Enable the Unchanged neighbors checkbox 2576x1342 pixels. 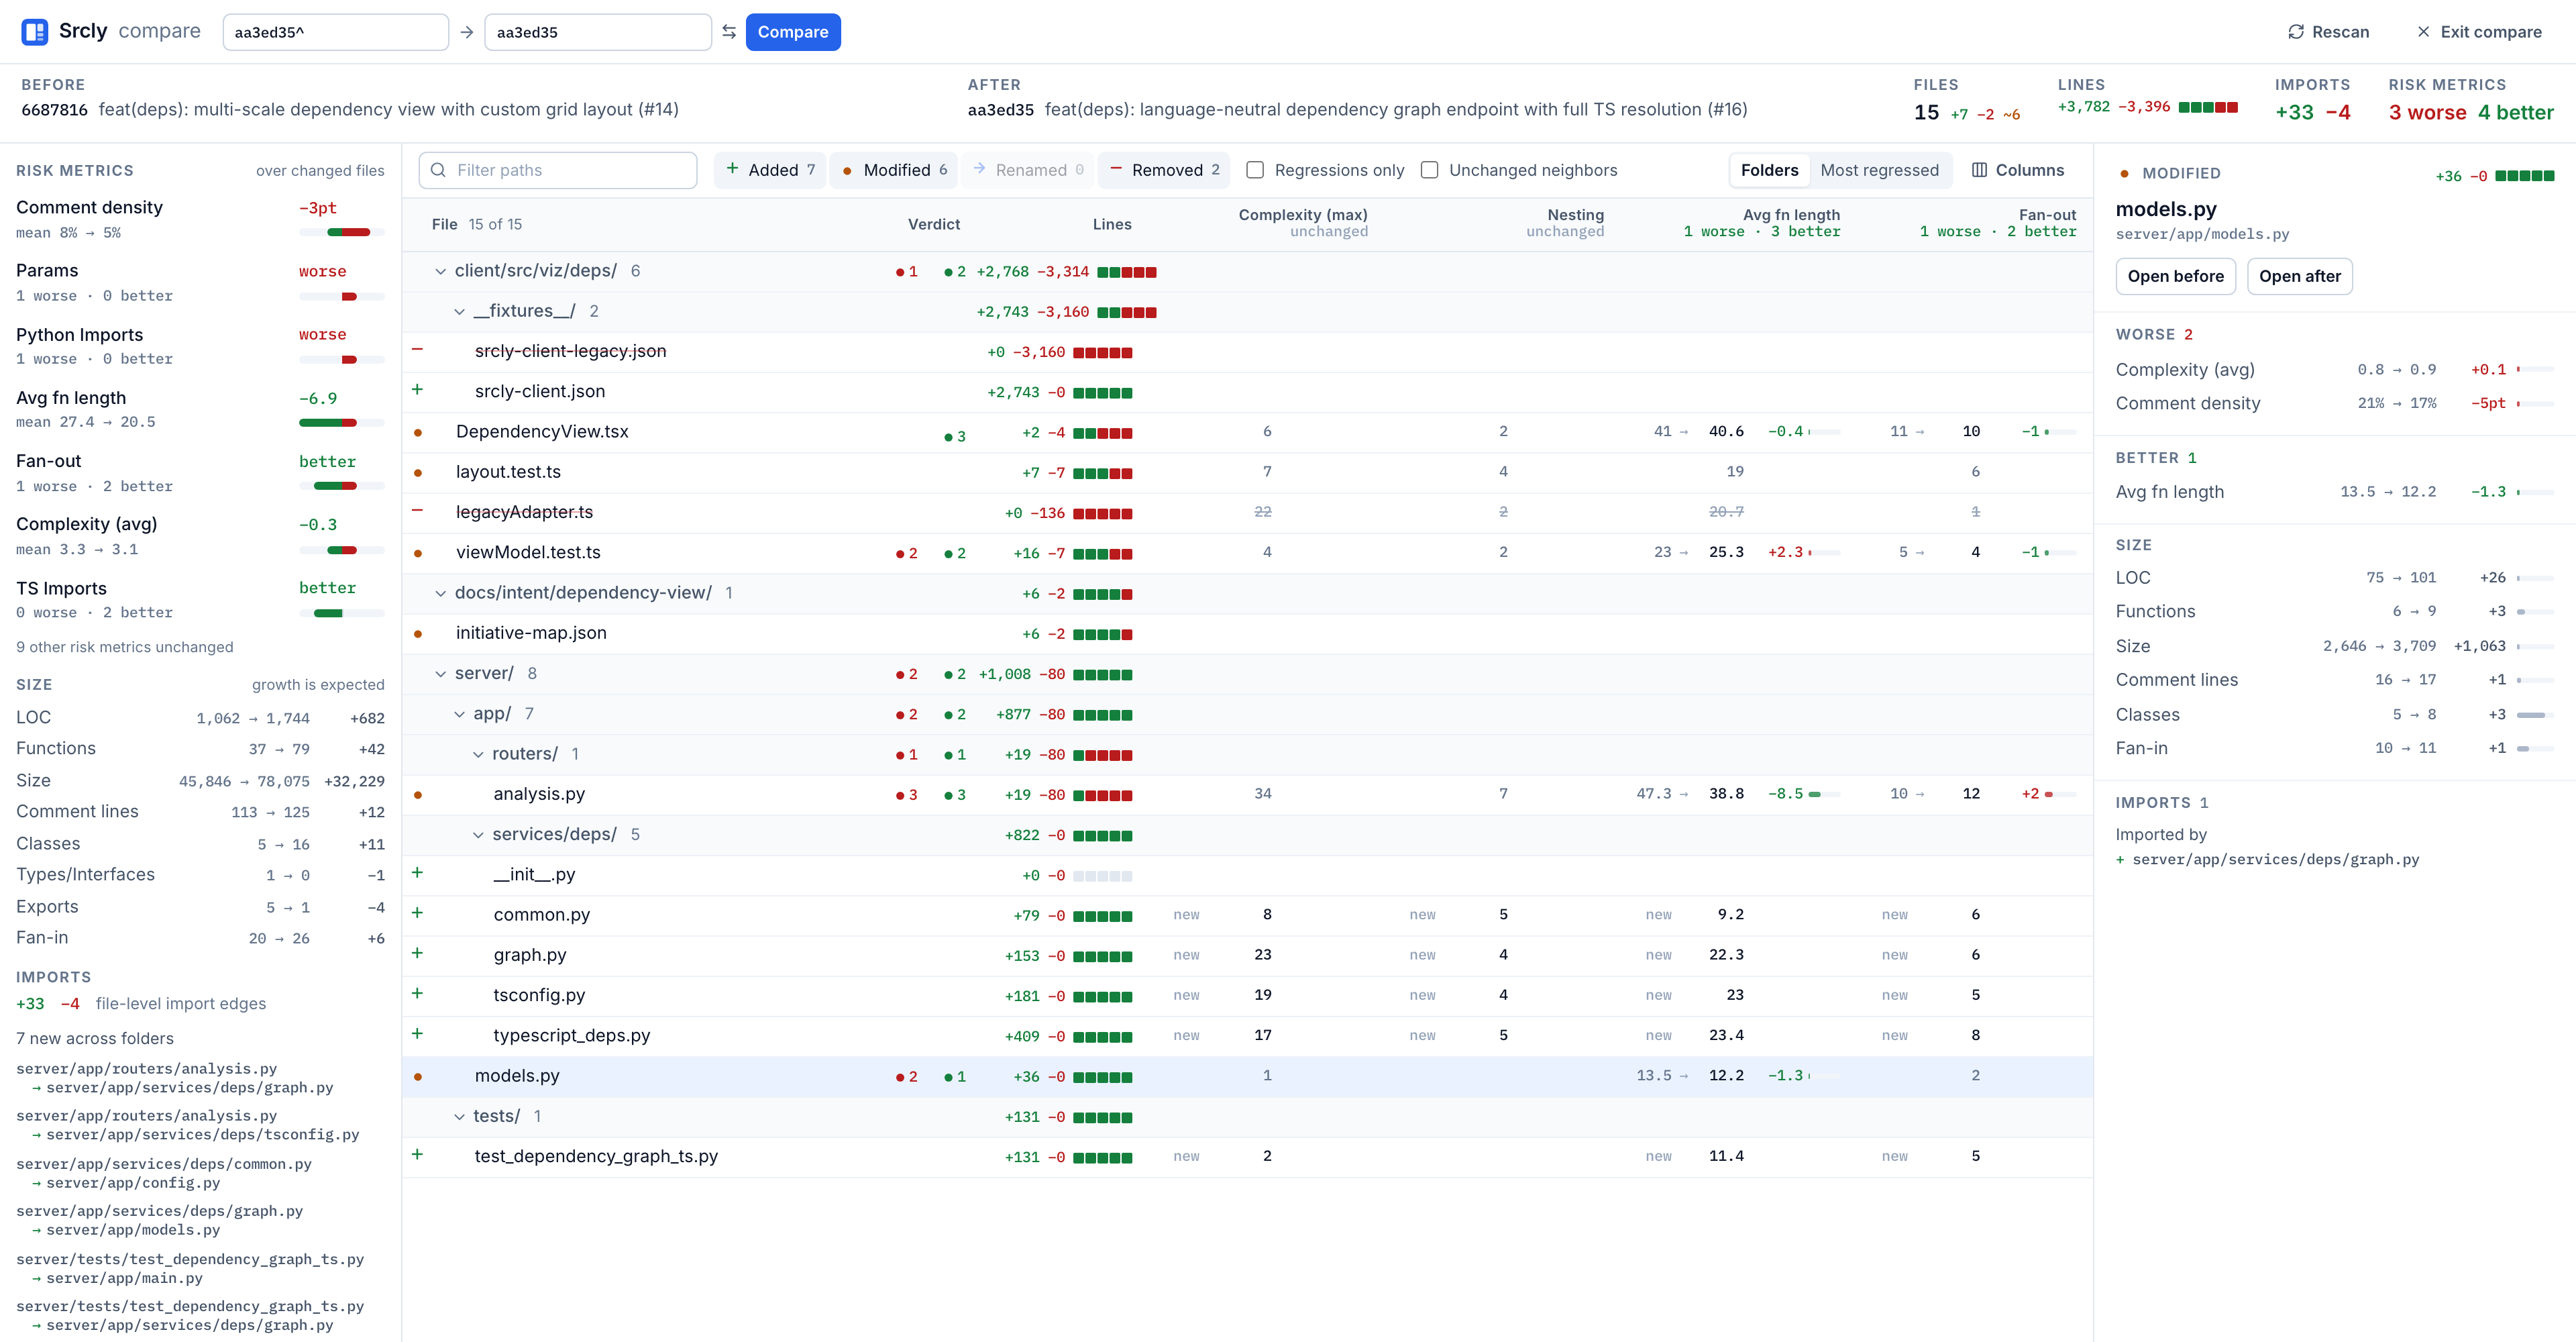(x=1429, y=170)
